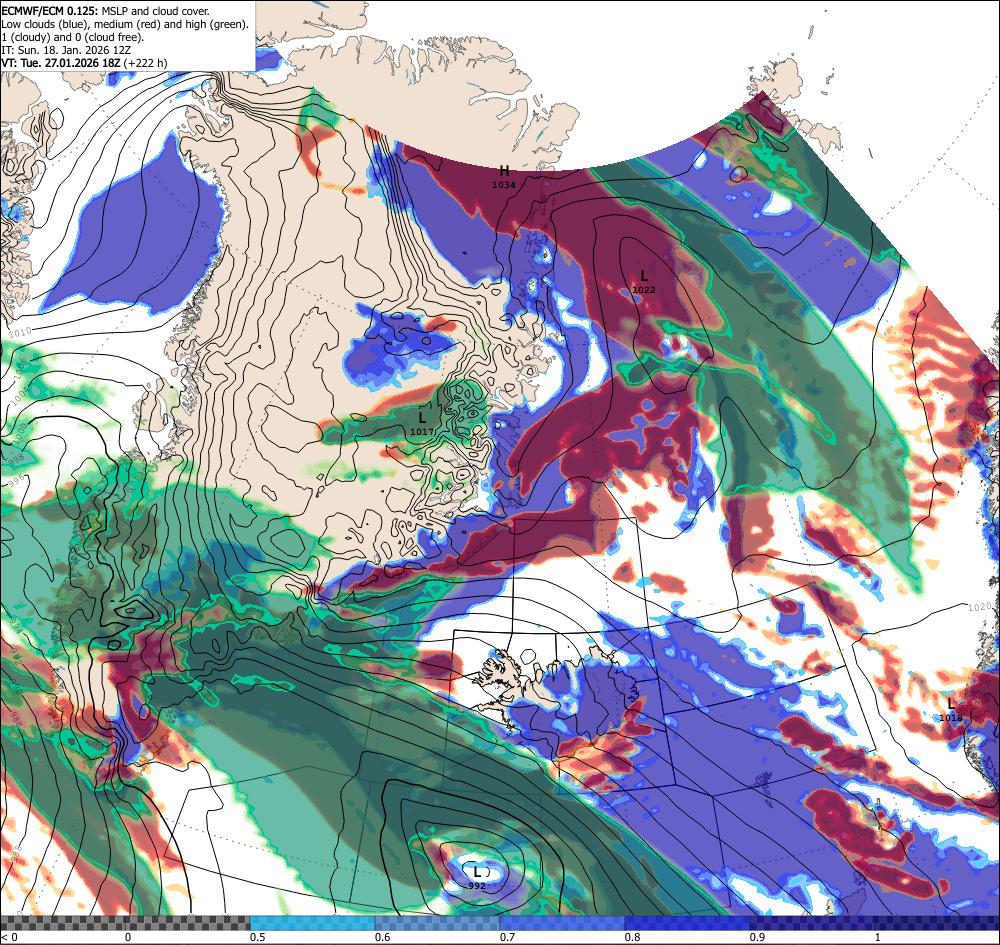This screenshot has height=945, width=1000.
Task: Pick the 0.6–0.7 blue scale segment
Action: [438, 923]
